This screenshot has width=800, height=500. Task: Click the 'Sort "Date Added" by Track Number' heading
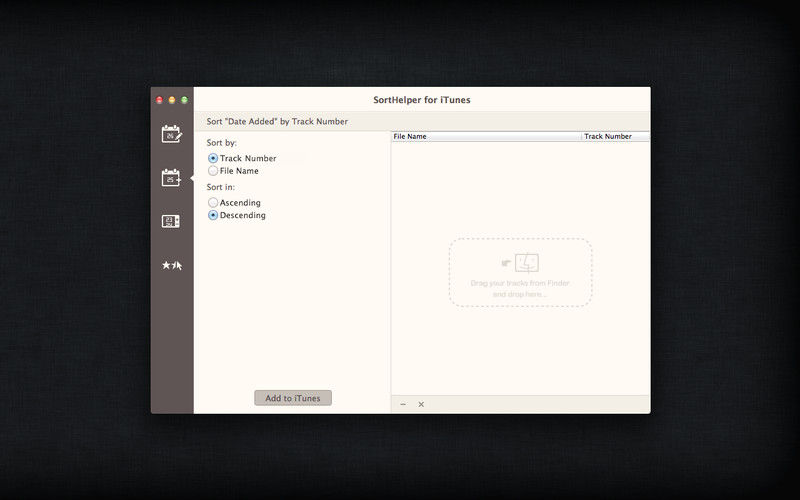[277, 121]
